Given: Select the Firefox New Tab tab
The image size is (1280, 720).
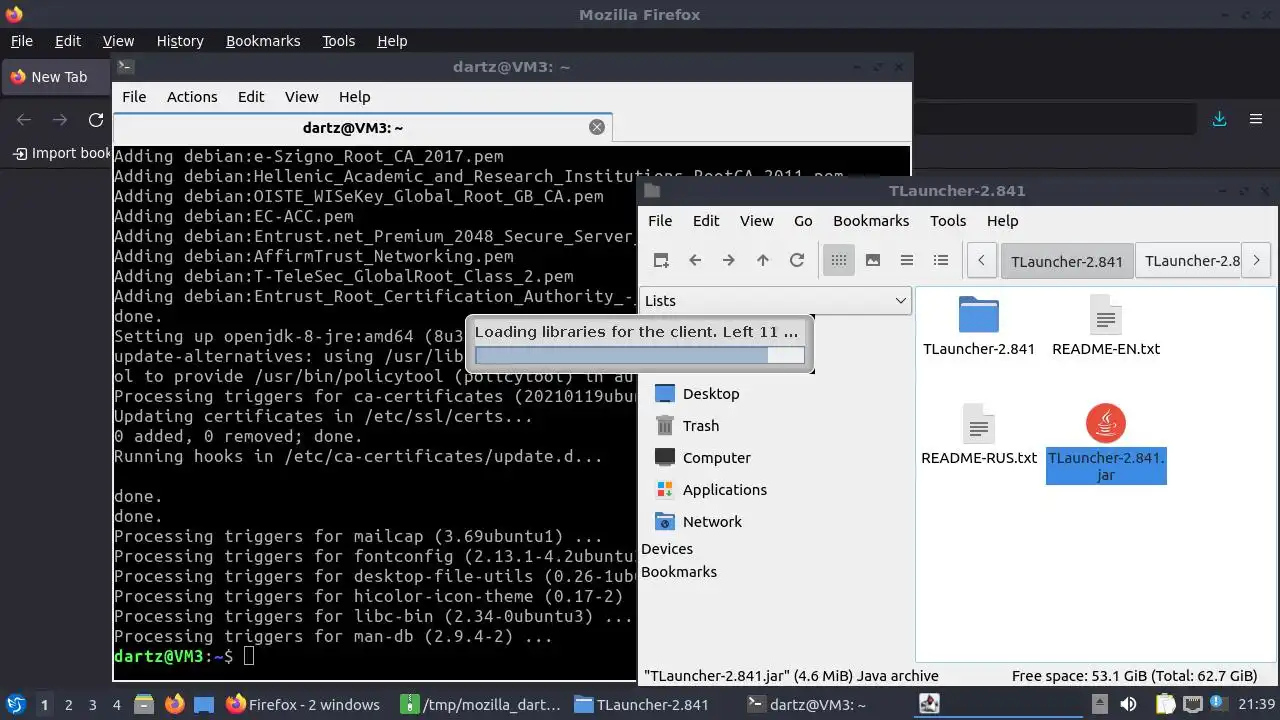Looking at the screenshot, I should coord(57,77).
